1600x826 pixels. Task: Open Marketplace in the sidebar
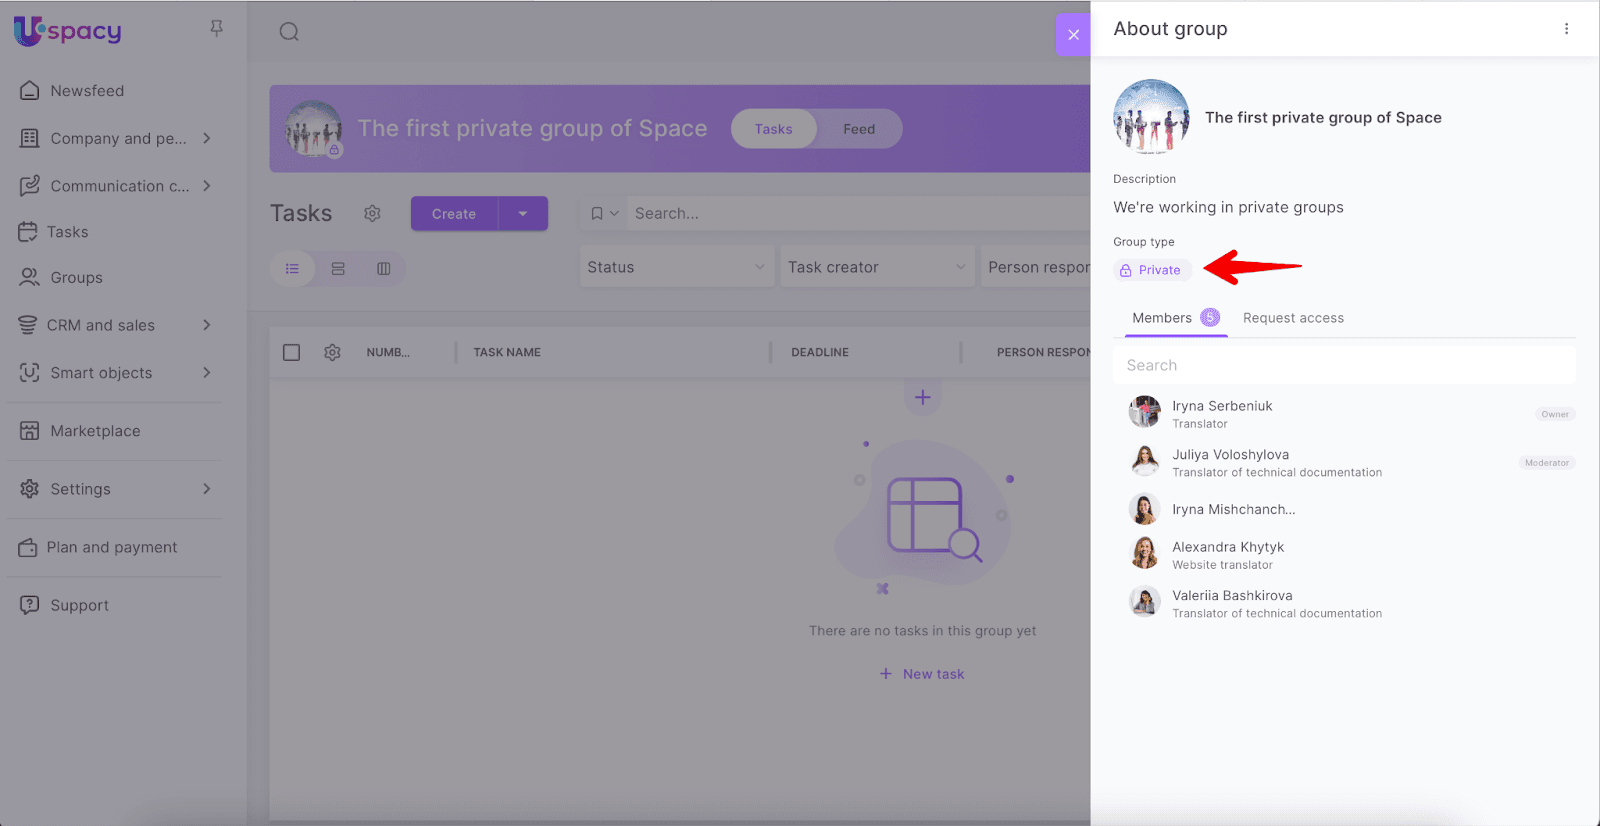point(95,431)
